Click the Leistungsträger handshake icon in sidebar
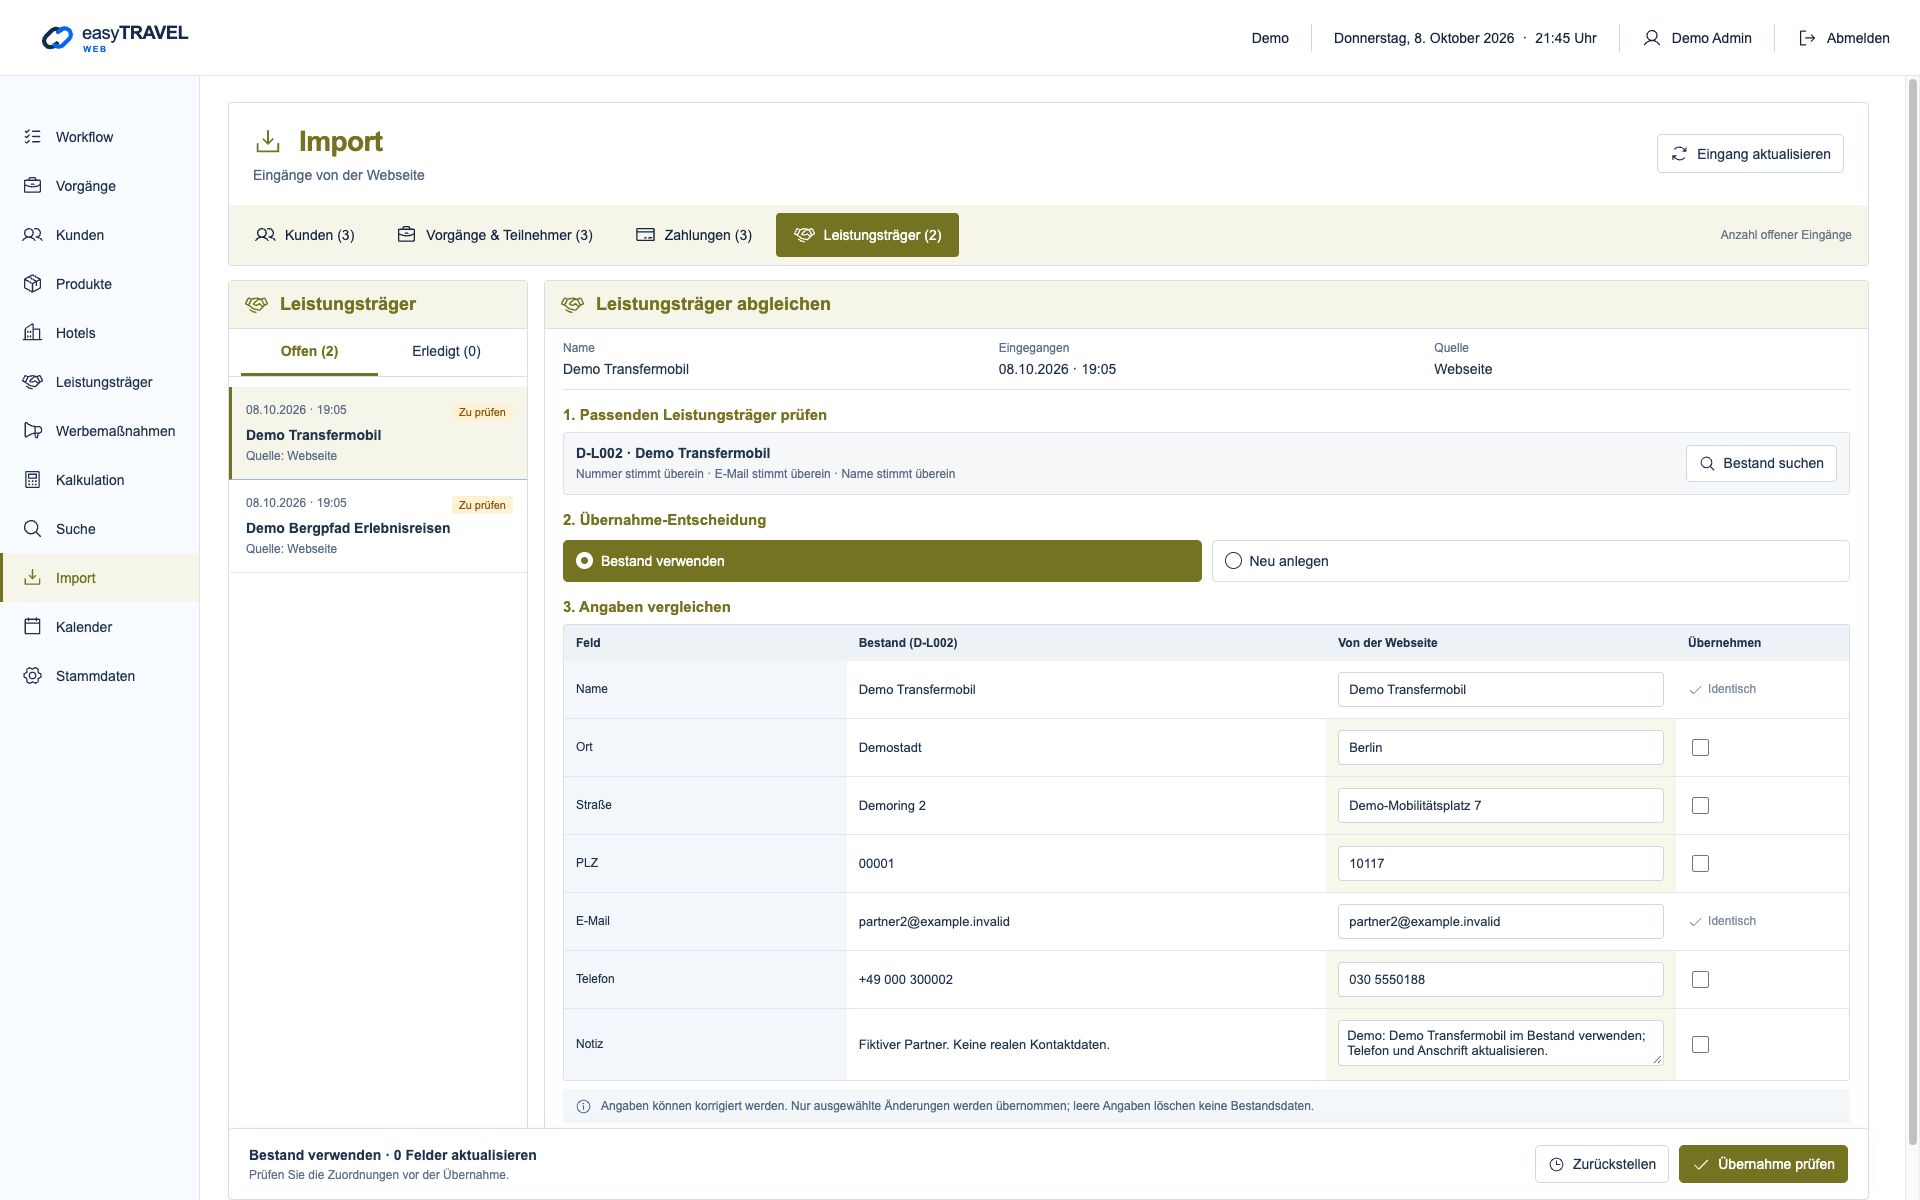Screen dimensions: 1920x1200 [x=33, y=382]
